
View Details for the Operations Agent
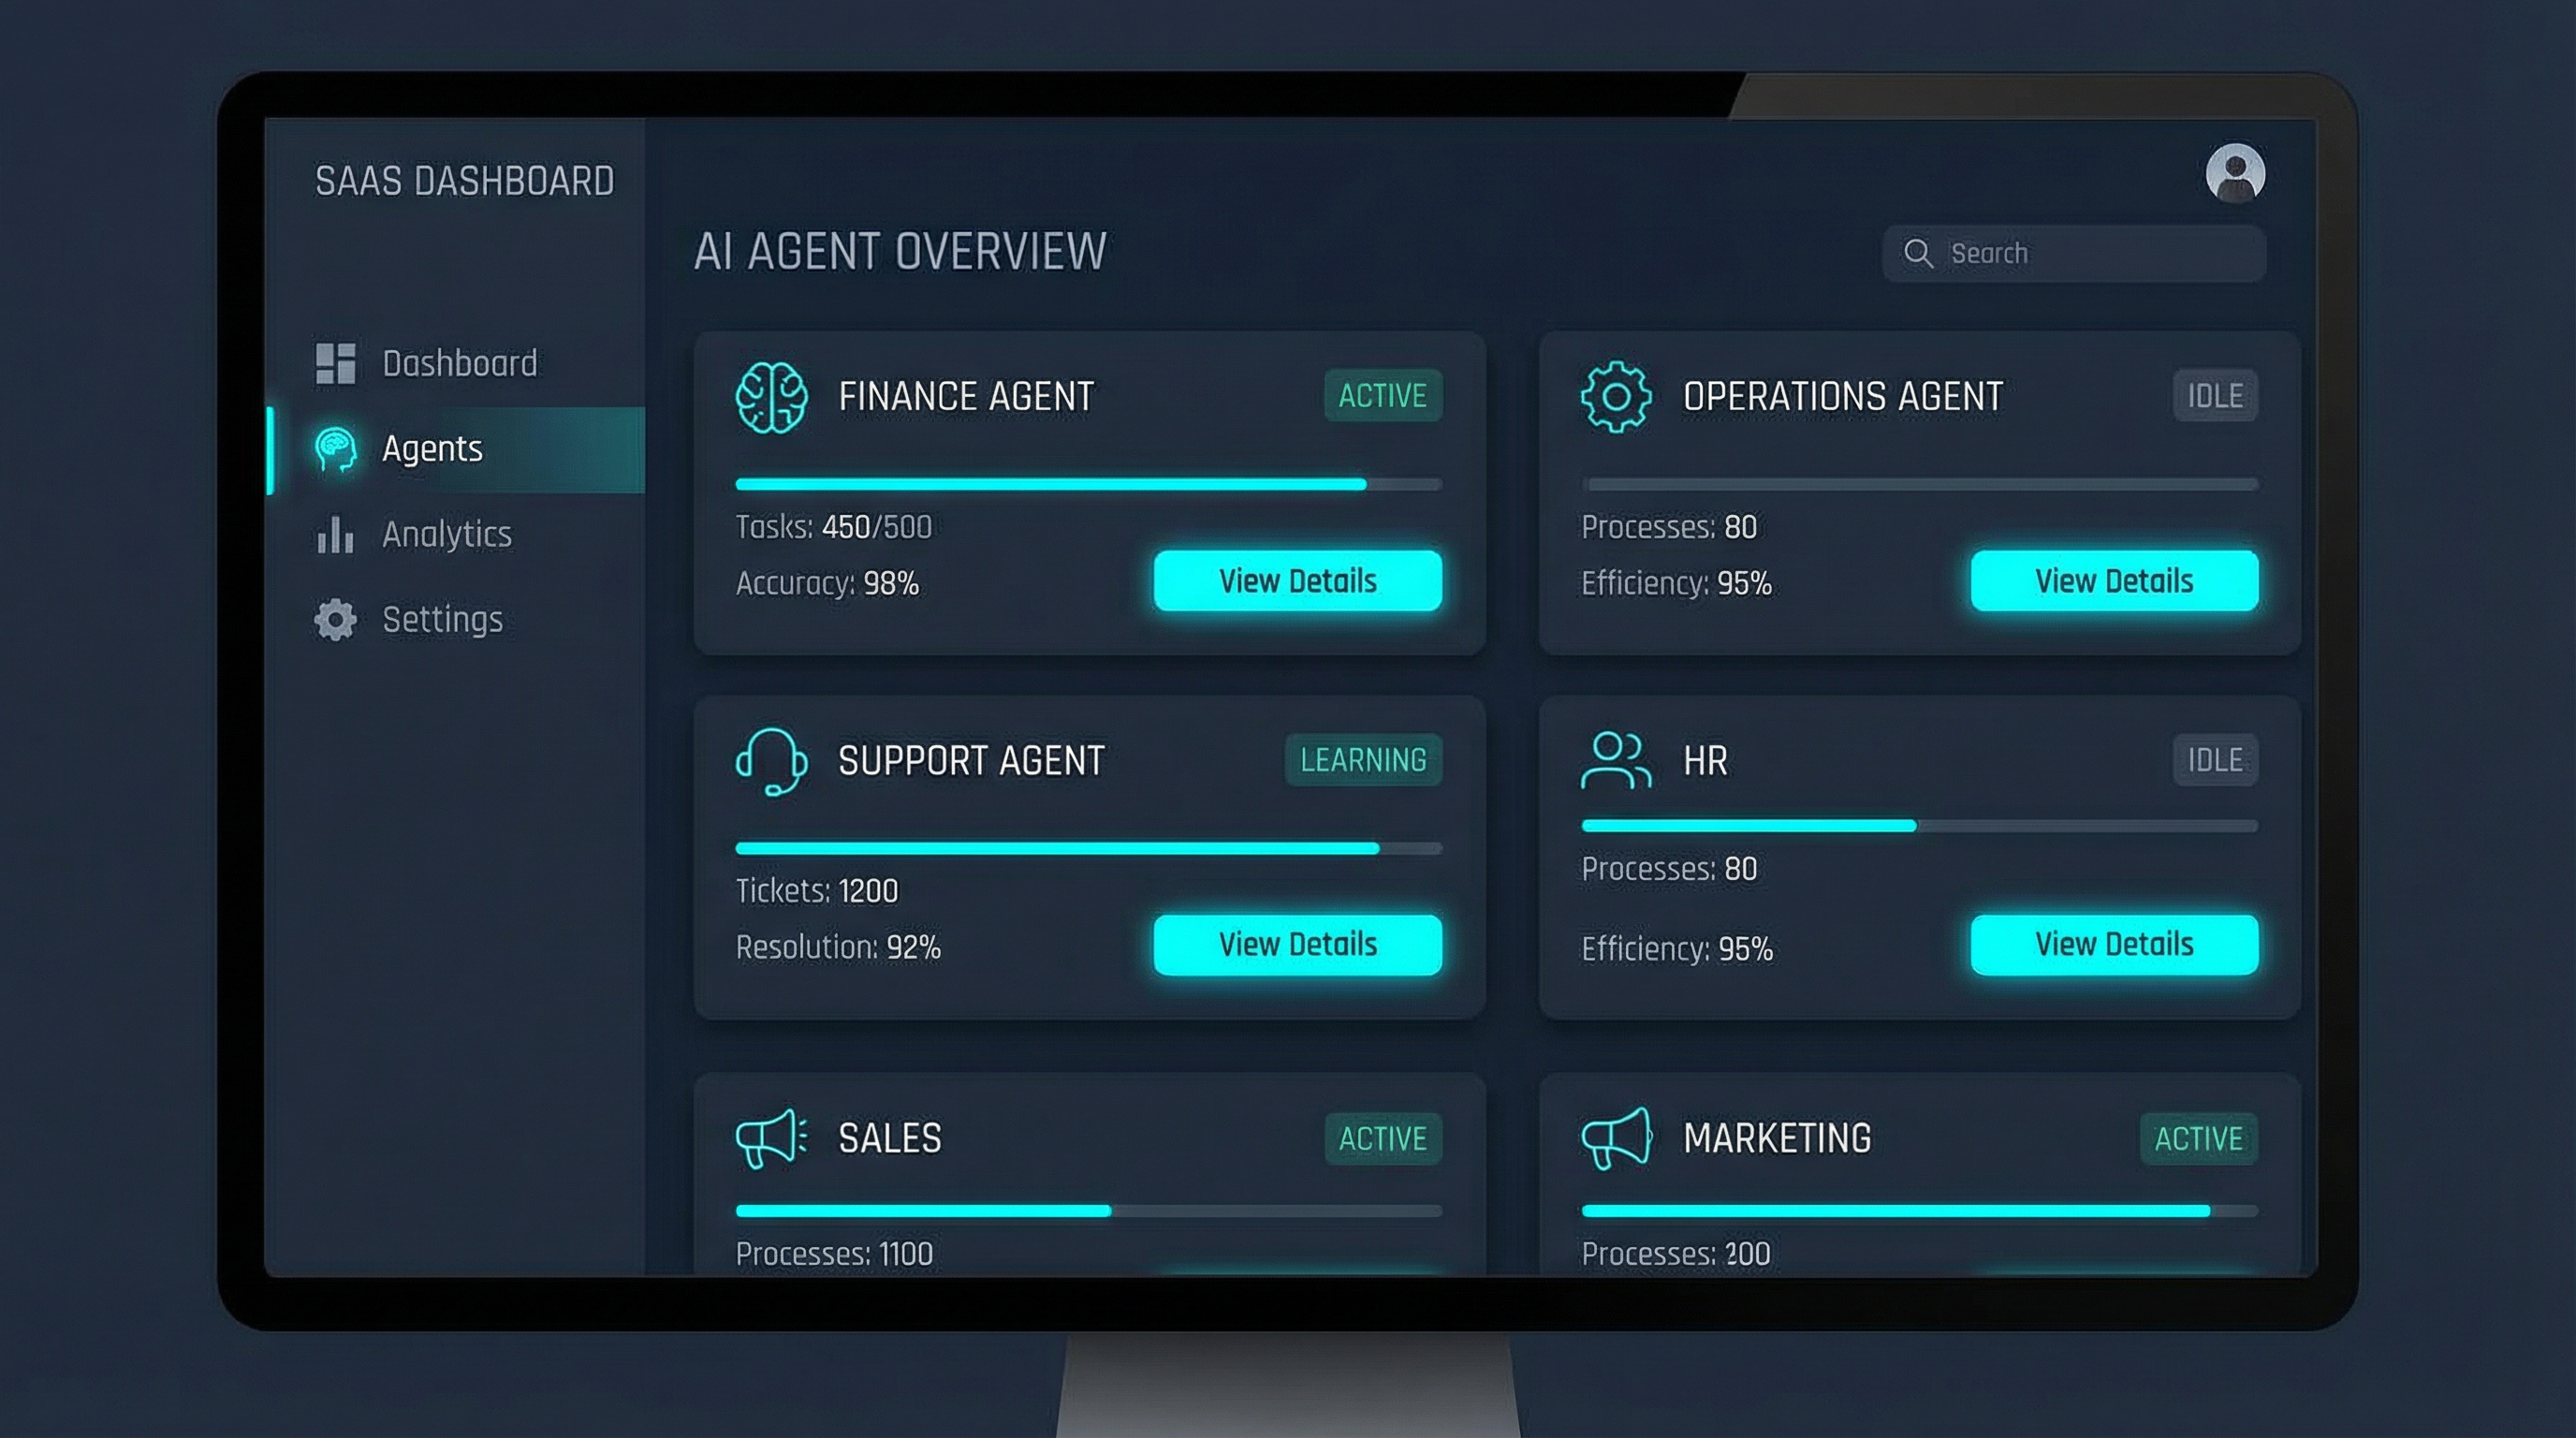pos(2115,580)
